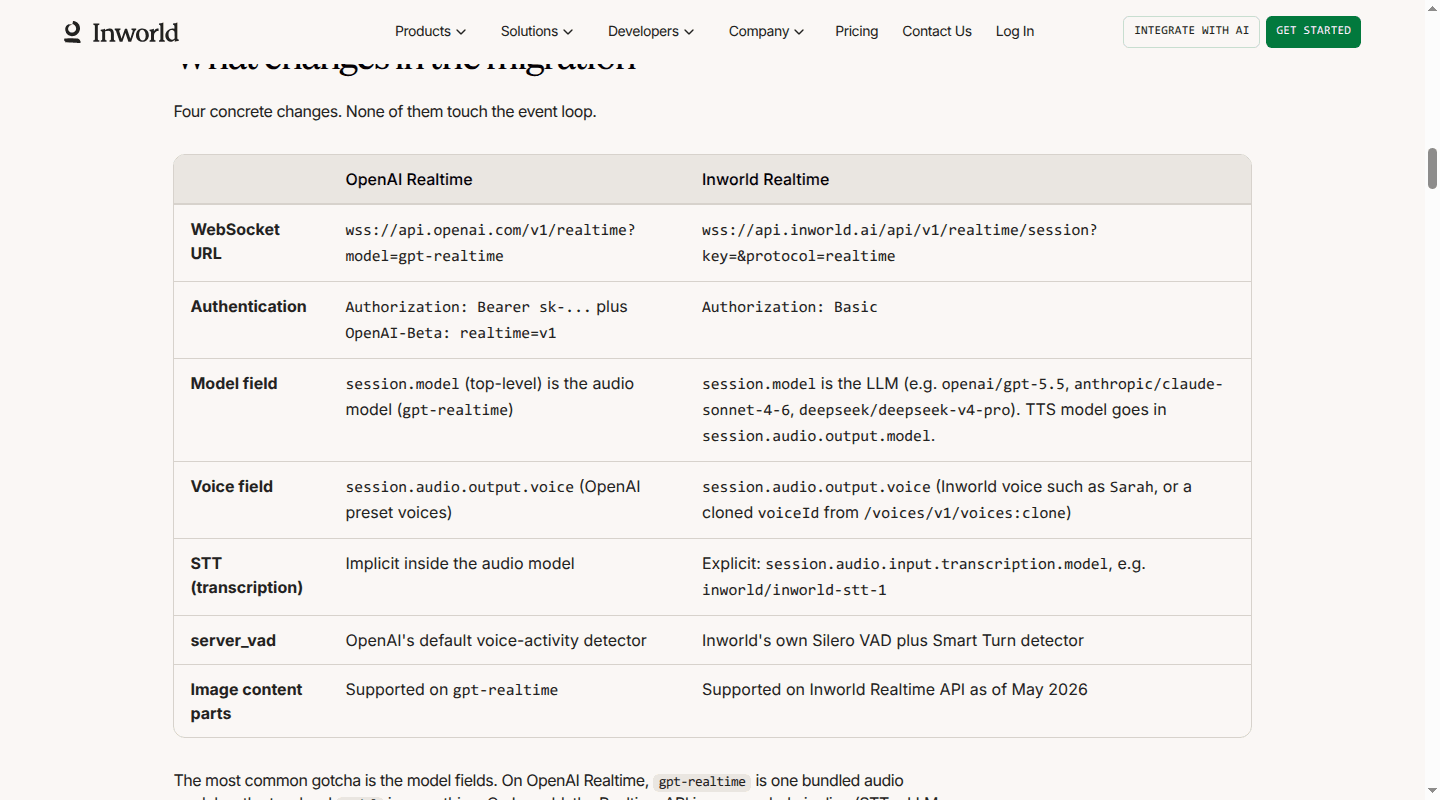
Task: Click the Inworld logo icon
Action: [72, 32]
